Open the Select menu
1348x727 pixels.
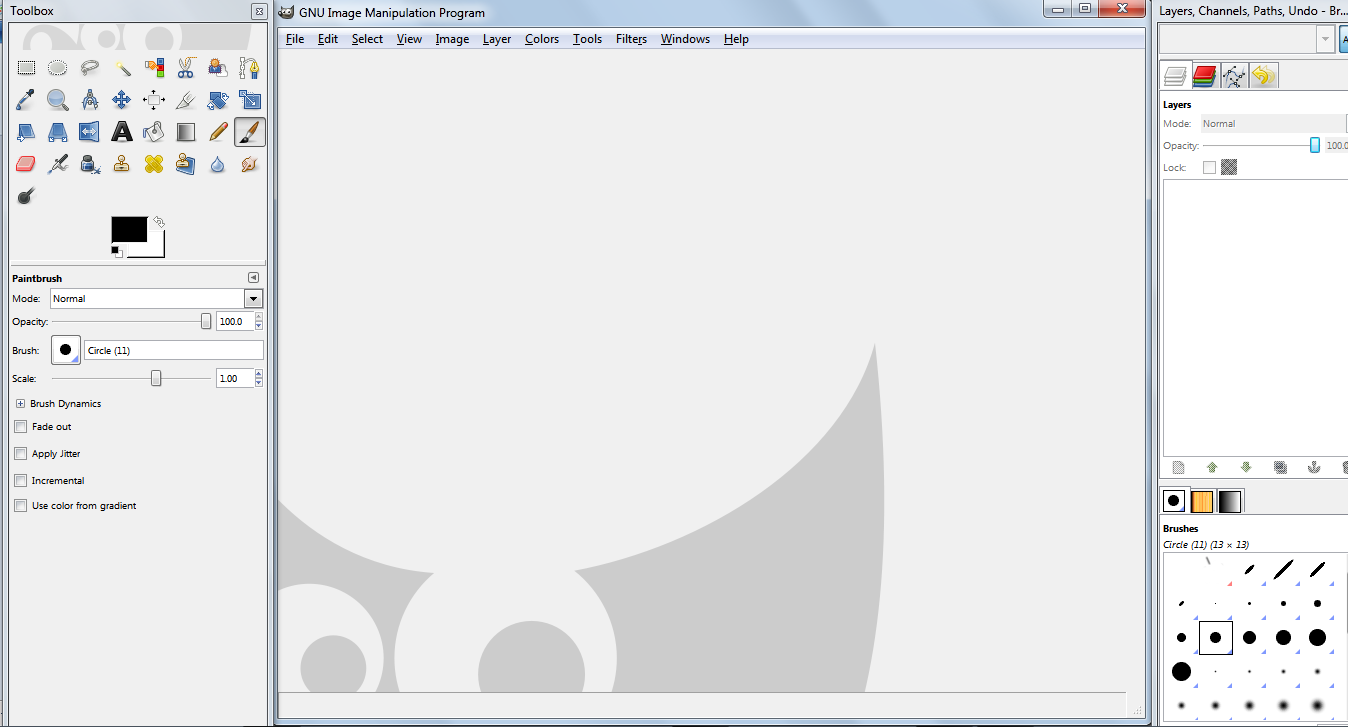(367, 39)
